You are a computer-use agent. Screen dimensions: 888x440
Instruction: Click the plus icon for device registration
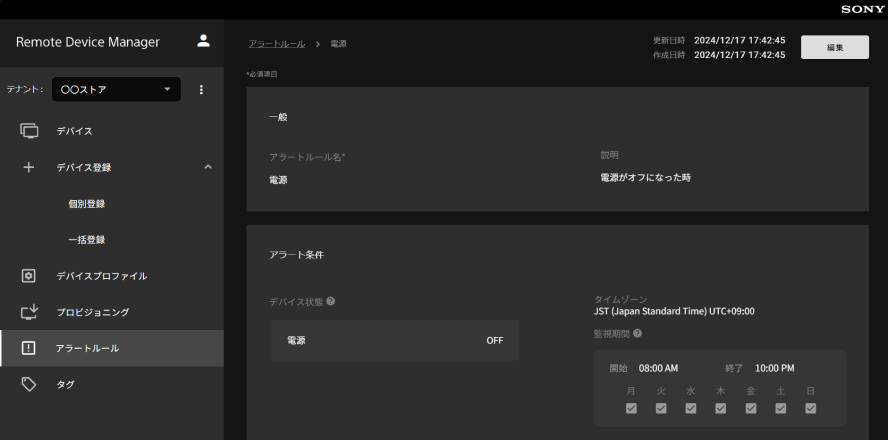point(29,167)
